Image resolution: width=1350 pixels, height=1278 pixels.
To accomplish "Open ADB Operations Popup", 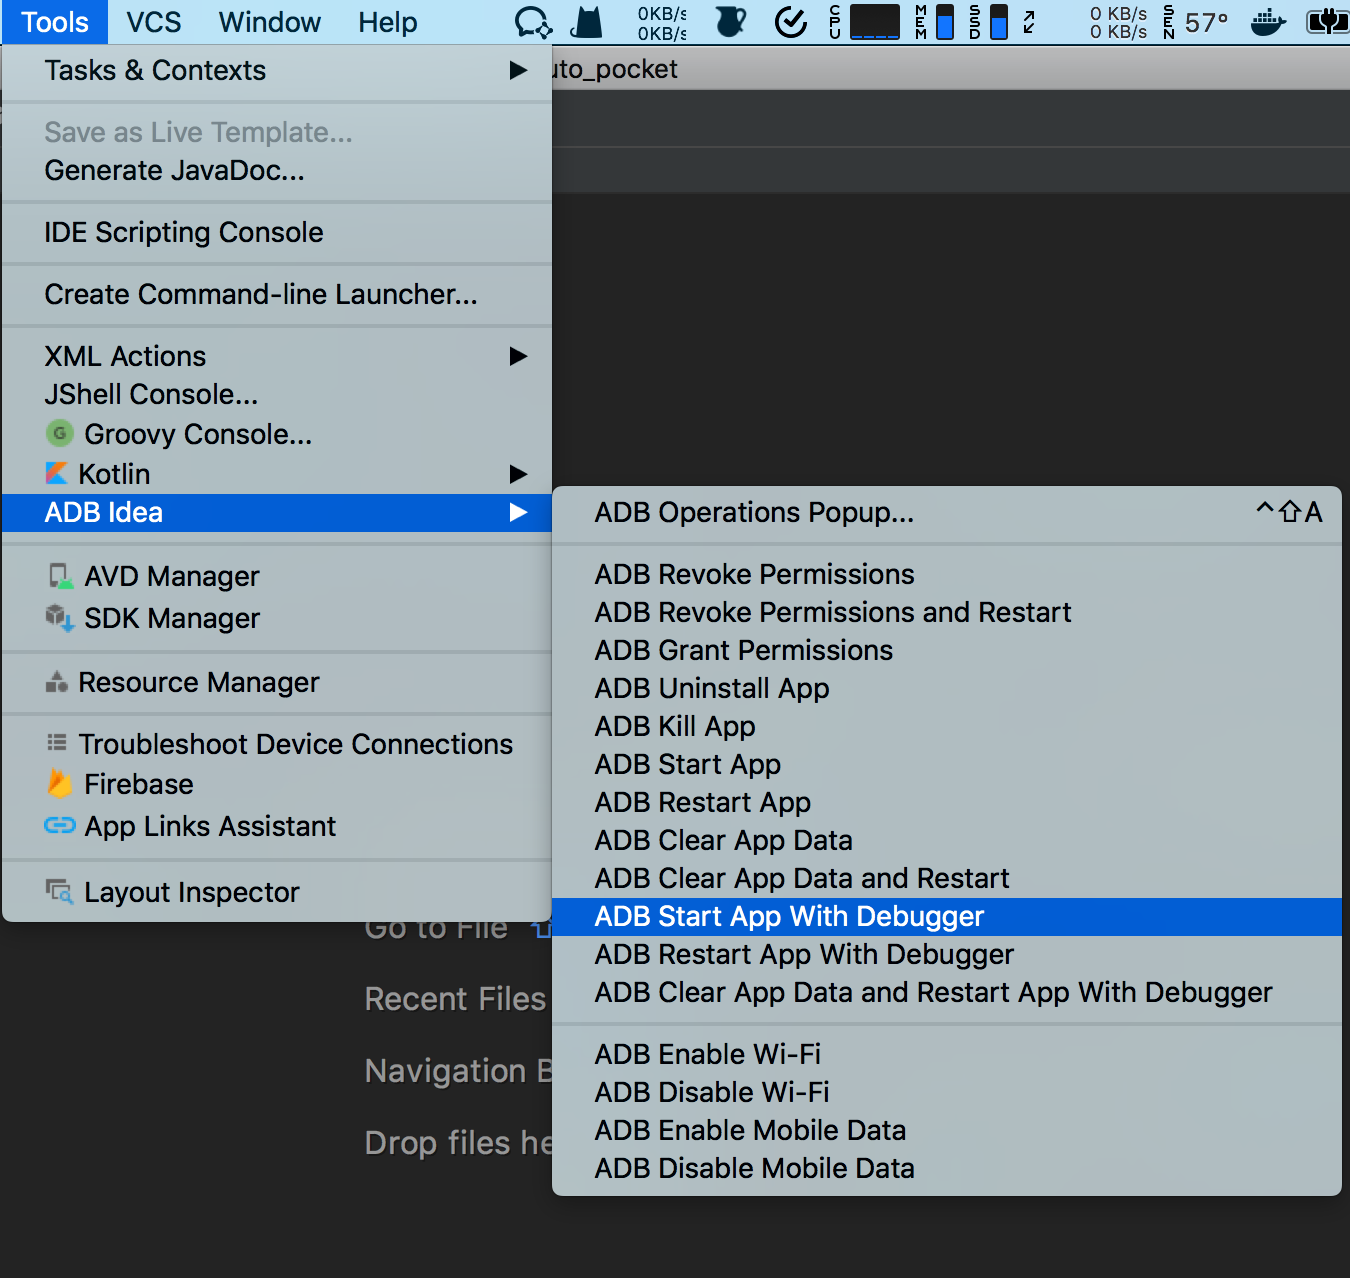I will (754, 513).
